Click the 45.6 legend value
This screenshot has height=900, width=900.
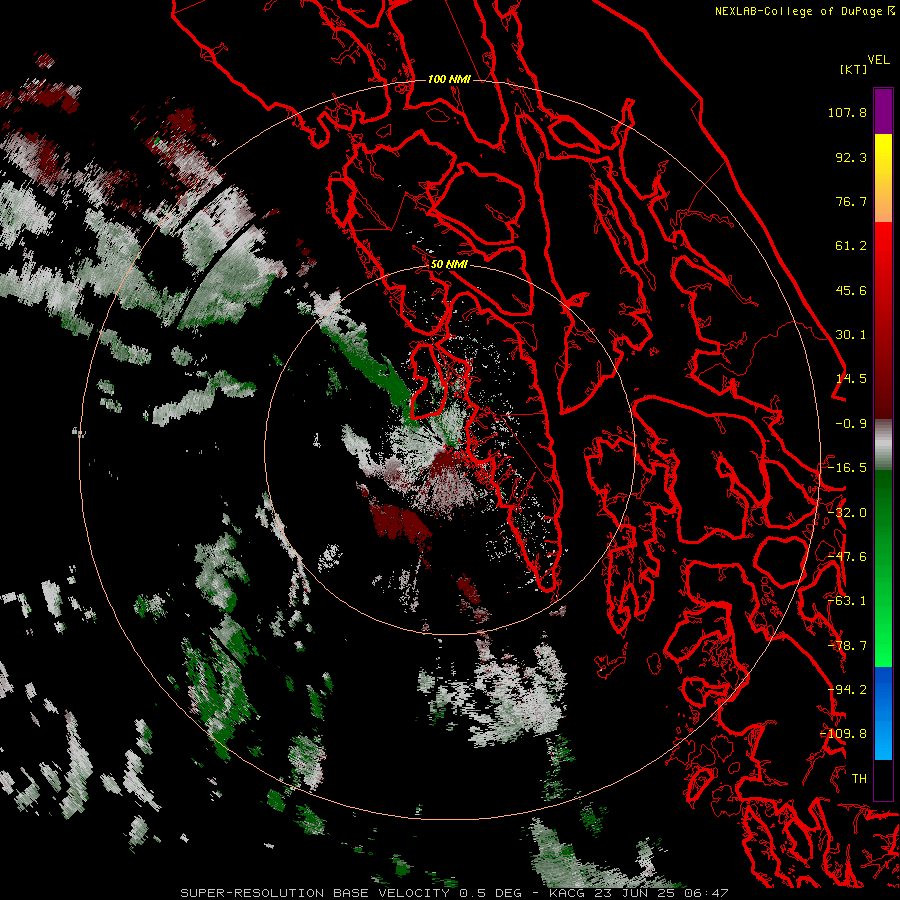[x=851, y=290]
